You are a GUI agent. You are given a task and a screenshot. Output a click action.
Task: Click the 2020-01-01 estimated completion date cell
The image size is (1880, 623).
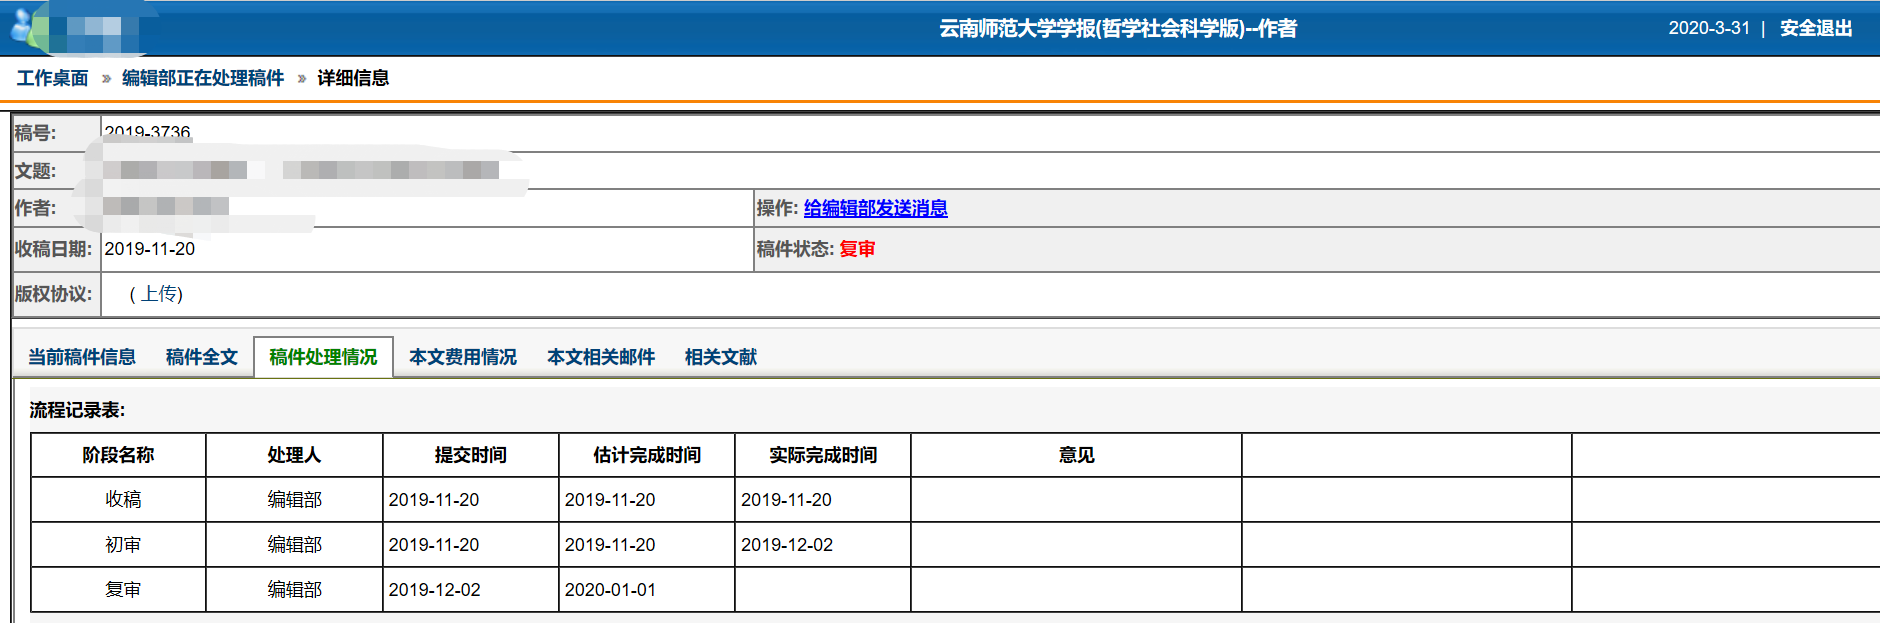coord(610,590)
